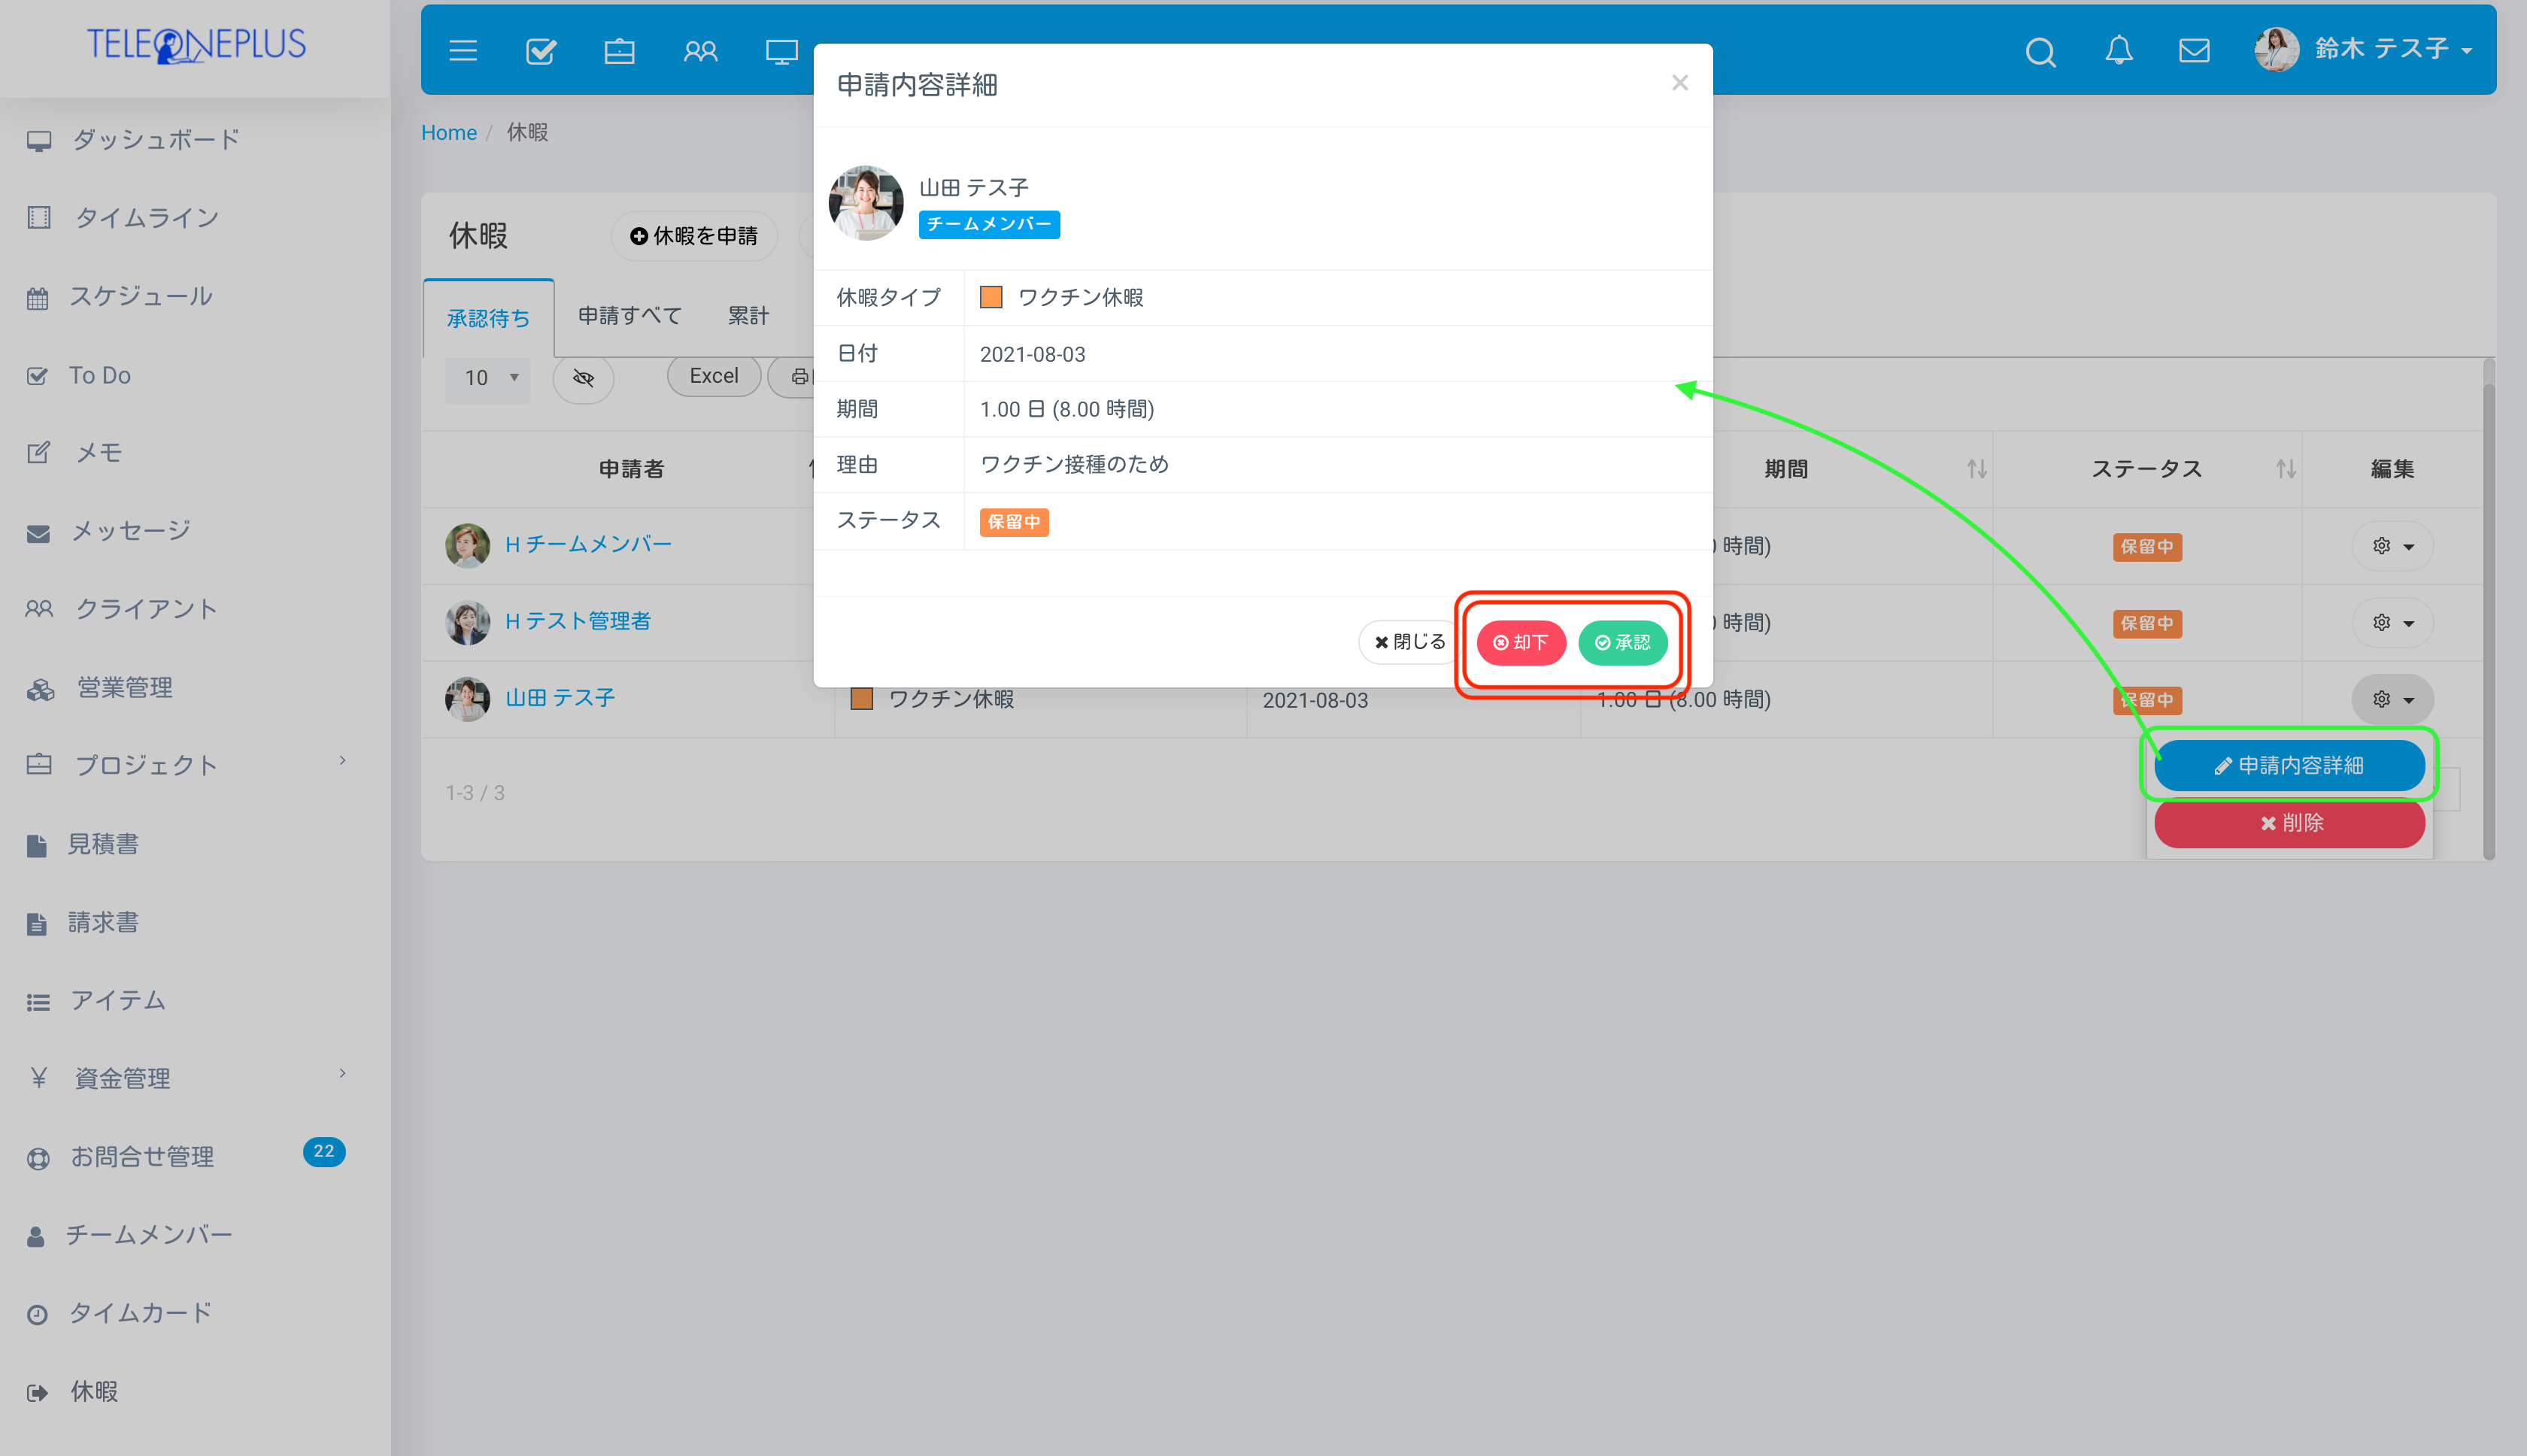
Task: Open the gear dropdown for 山田 テス子 row
Action: 2393,699
